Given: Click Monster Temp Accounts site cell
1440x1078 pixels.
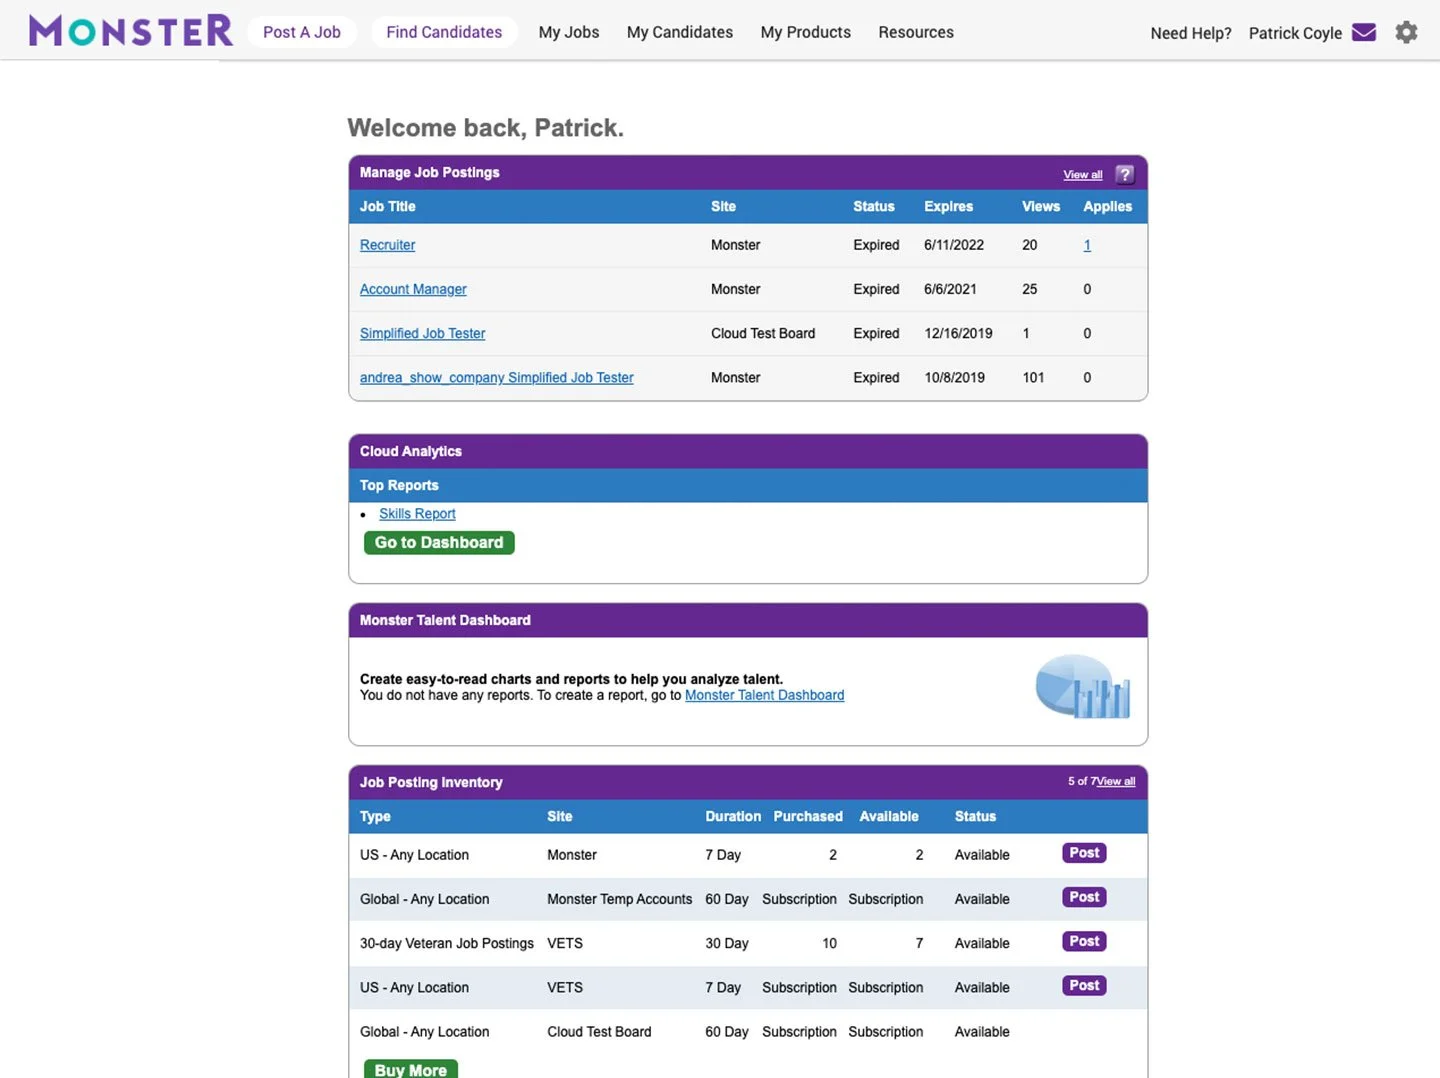Looking at the screenshot, I should click(619, 899).
